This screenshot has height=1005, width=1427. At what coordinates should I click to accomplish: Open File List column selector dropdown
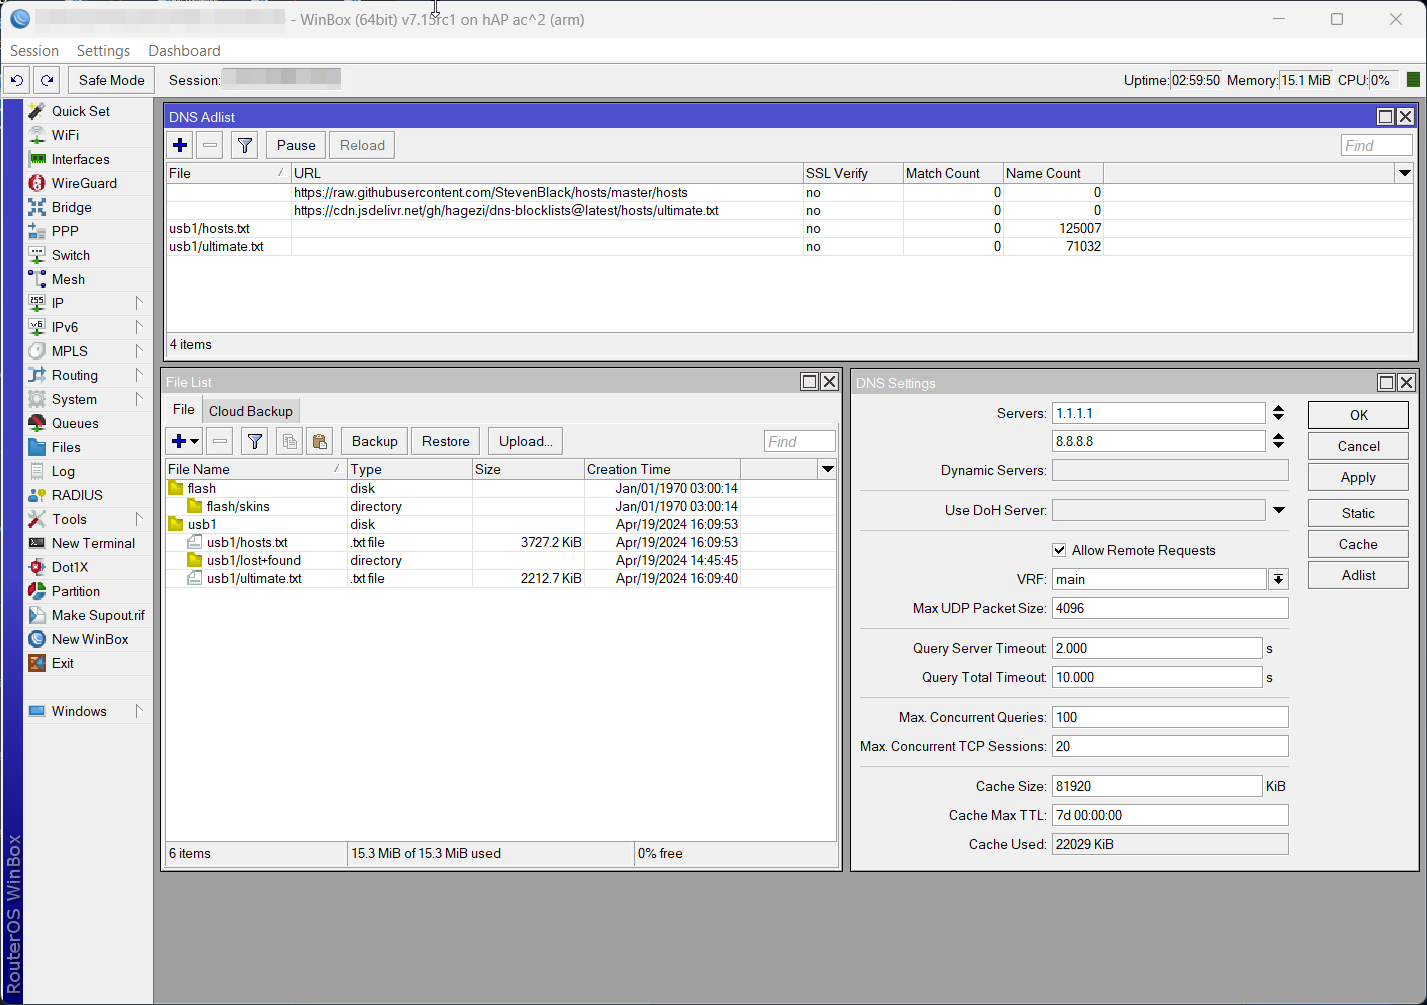[x=827, y=469]
